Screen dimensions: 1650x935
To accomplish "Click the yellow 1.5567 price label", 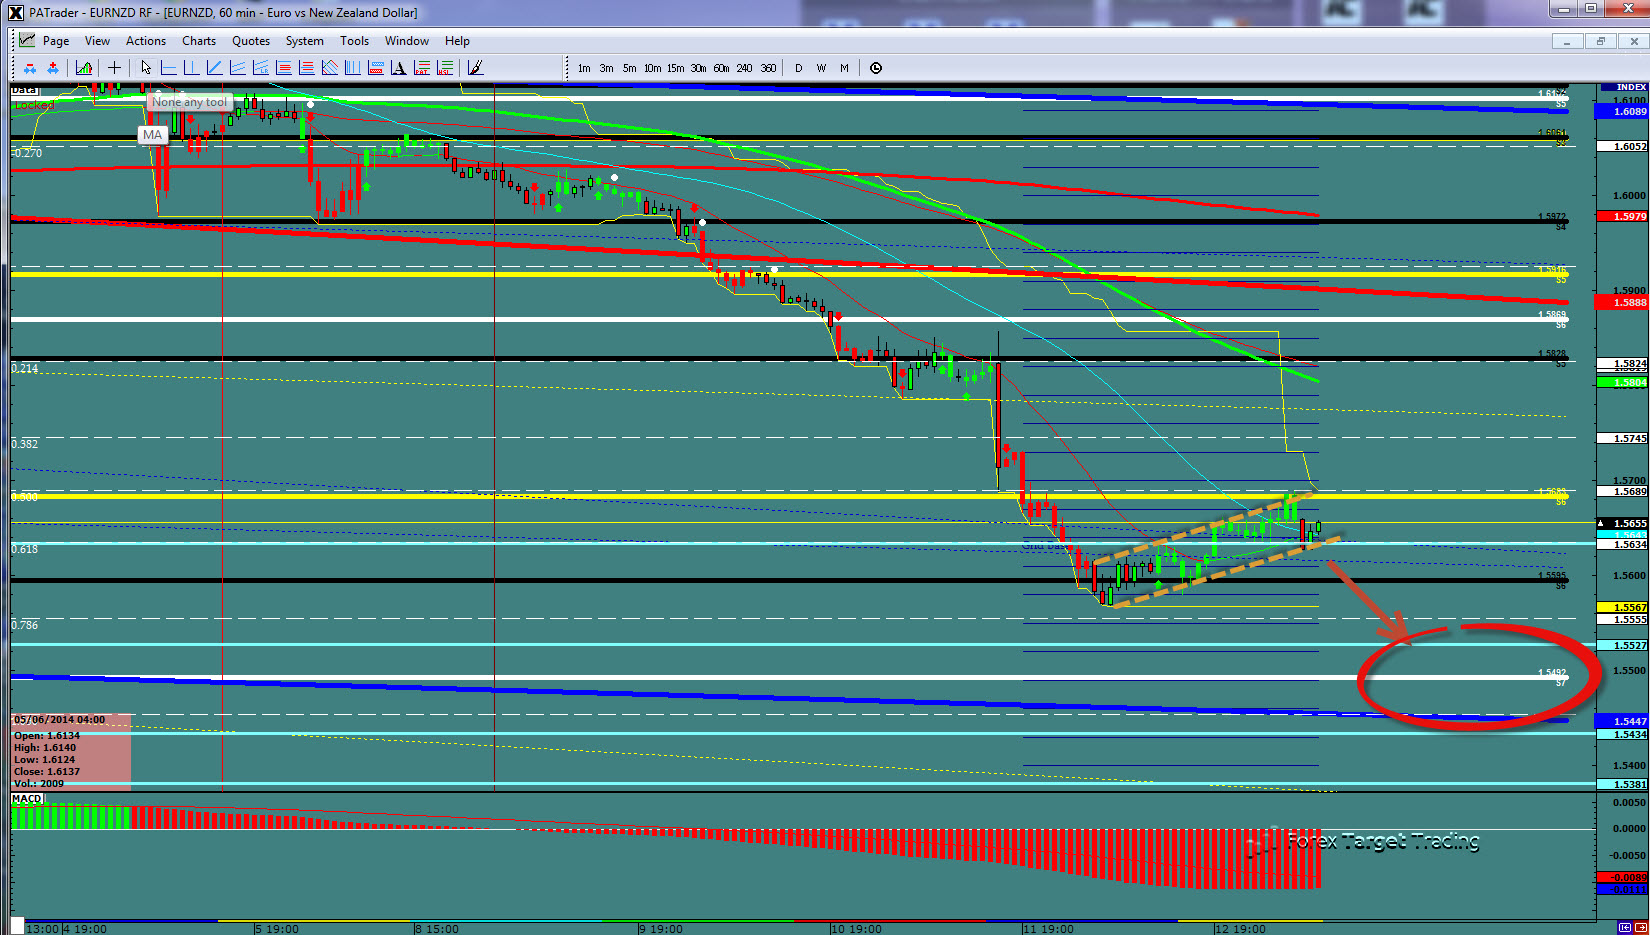I will [1622, 607].
